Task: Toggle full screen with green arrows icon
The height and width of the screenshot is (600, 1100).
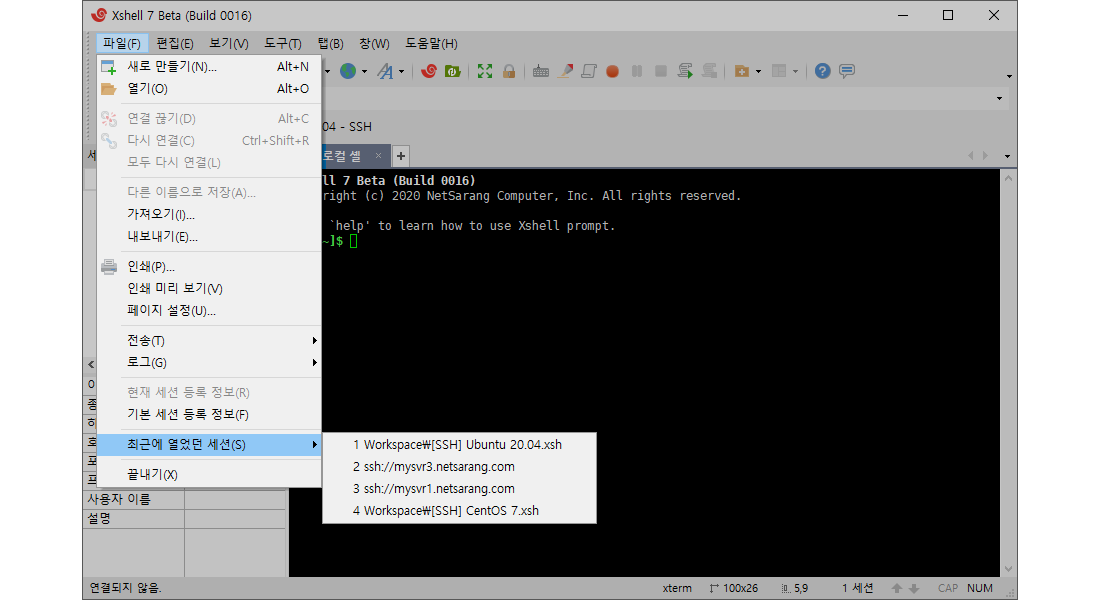Action: pos(485,71)
